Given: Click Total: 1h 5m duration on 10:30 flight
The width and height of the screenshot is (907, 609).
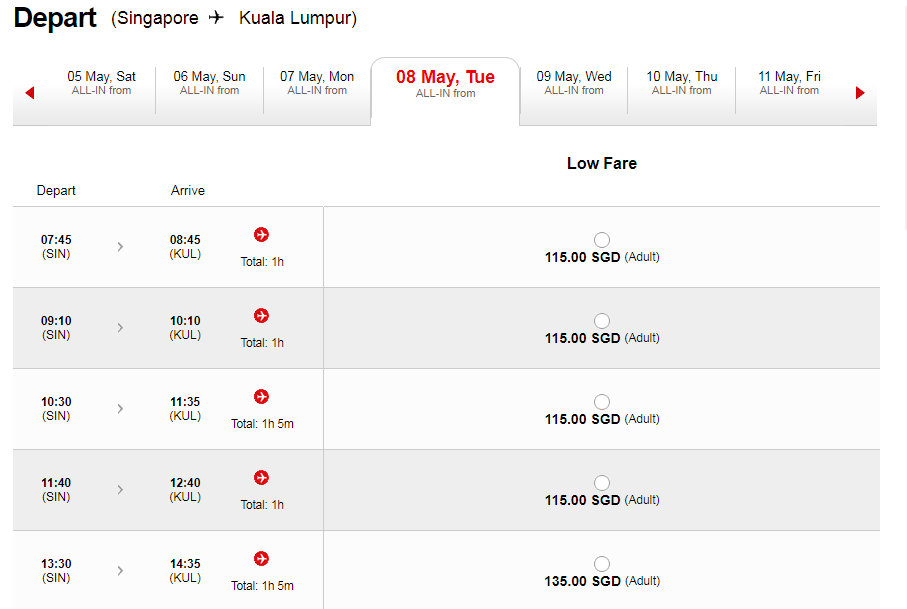Looking at the screenshot, I should [x=262, y=423].
